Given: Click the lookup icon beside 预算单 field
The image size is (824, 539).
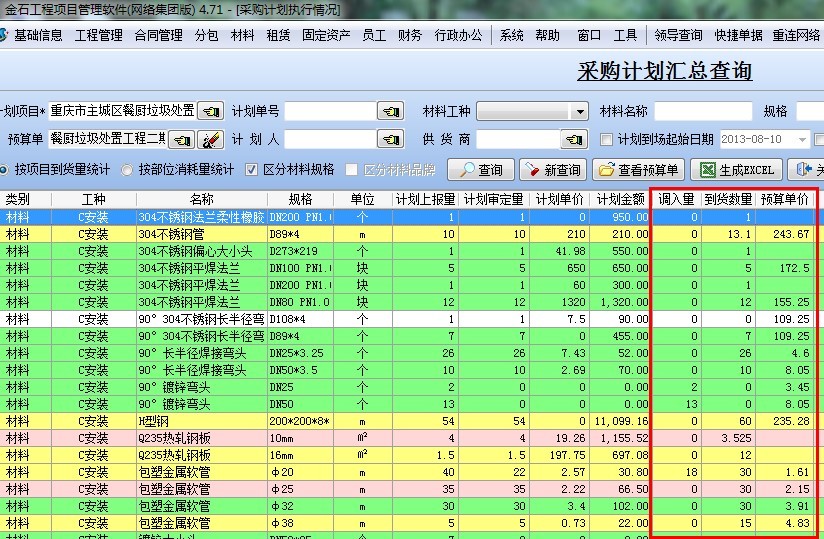Looking at the screenshot, I should click(181, 139).
